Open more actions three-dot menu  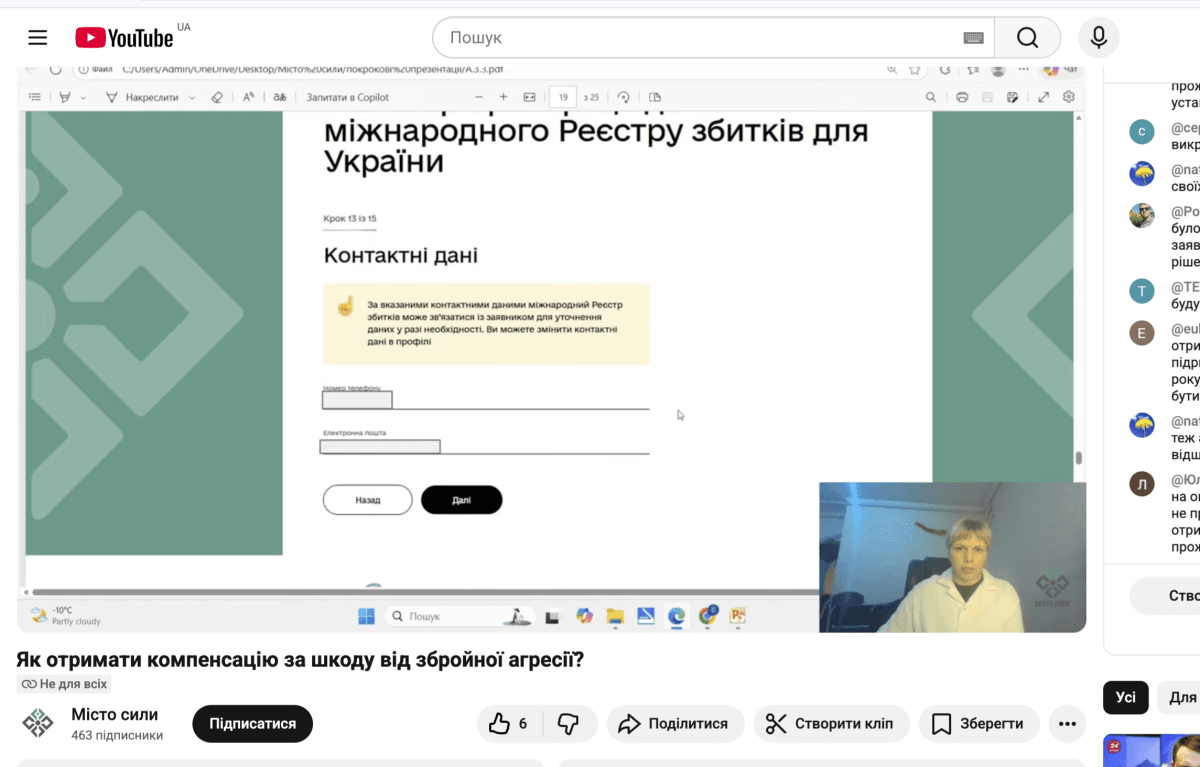click(x=1067, y=724)
